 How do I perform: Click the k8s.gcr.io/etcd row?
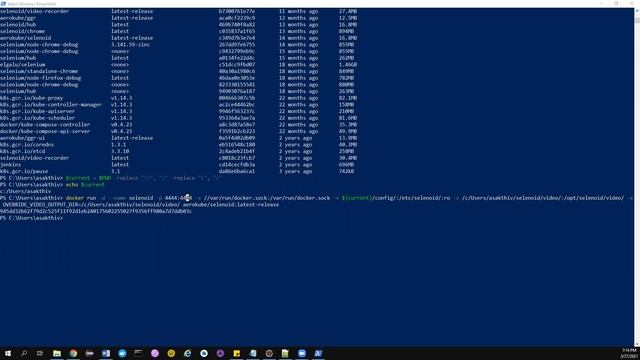(178, 151)
